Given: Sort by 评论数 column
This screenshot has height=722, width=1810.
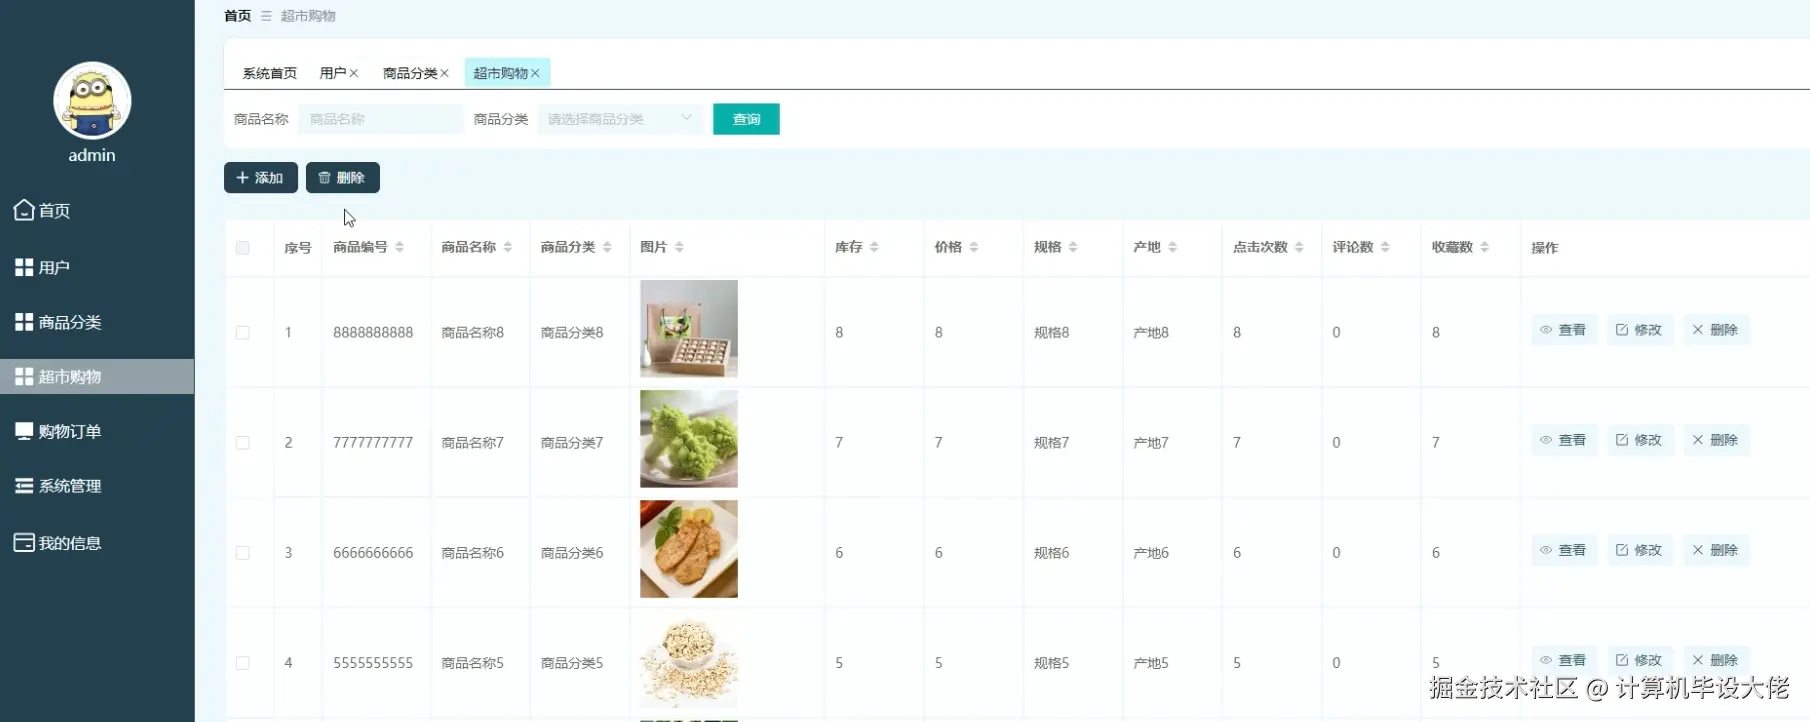Looking at the screenshot, I should coord(1385,247).
